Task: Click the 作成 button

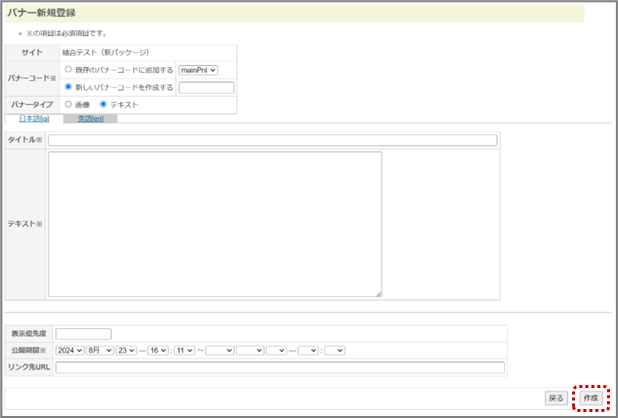Action: point(590,398)
